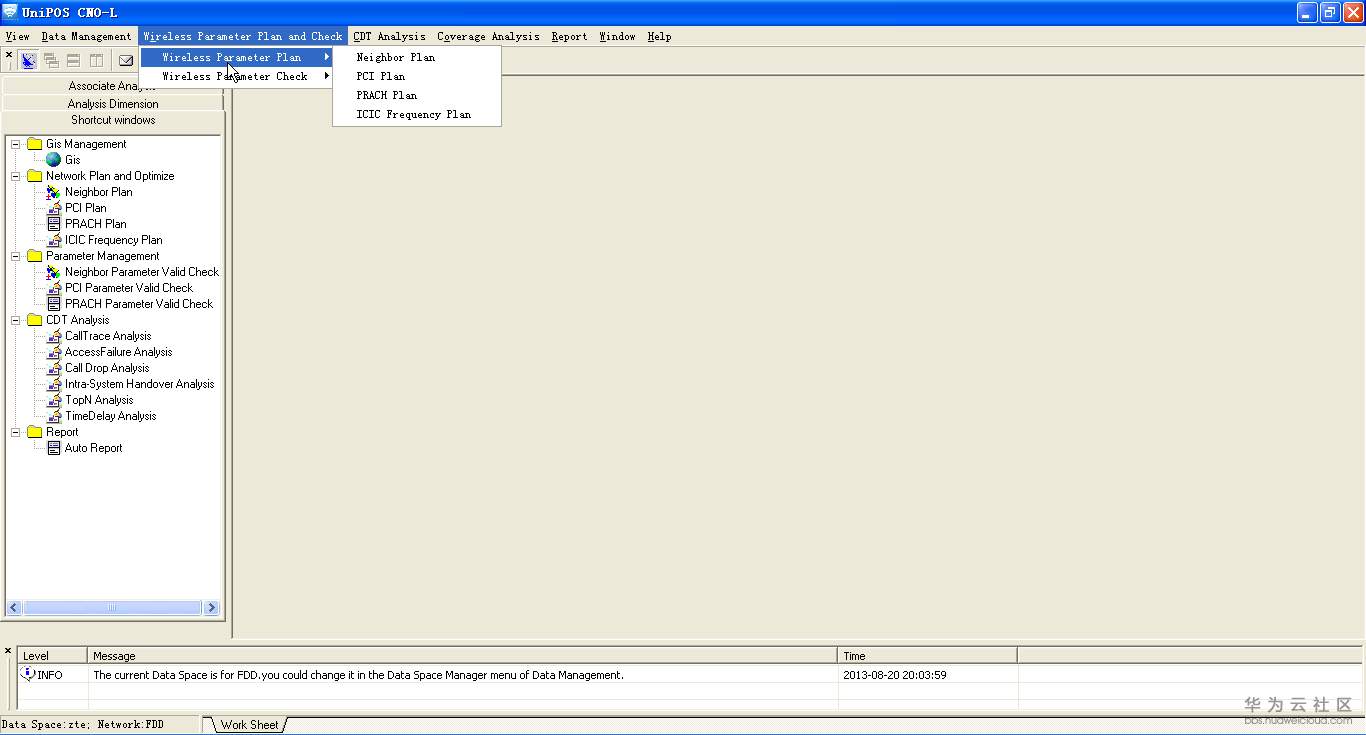The height and width of the screenshot is (735, 1366).
Task: Close the message log panel with the X
Action: (8, 651)
